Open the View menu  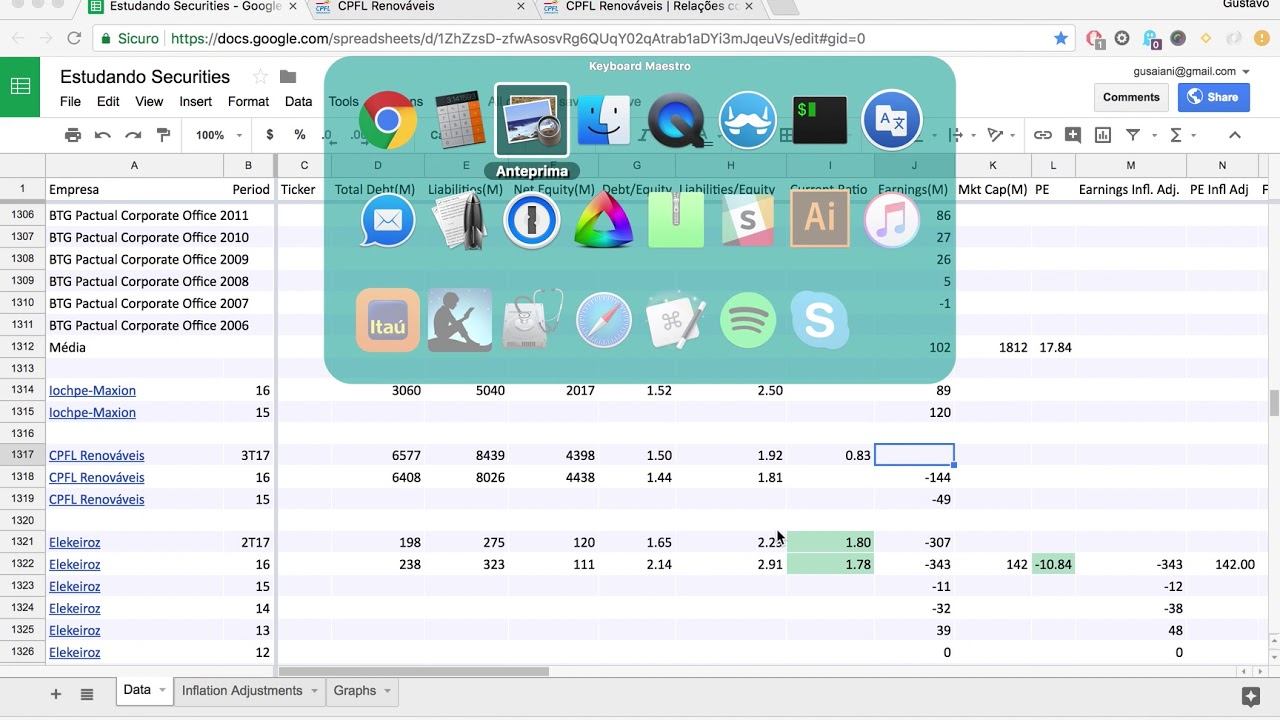[149, 101]
